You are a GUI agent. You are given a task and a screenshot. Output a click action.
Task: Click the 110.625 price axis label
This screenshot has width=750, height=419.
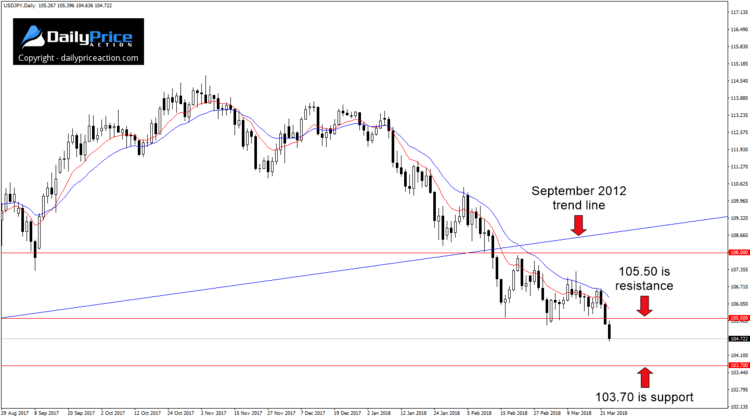pos(739,184)
